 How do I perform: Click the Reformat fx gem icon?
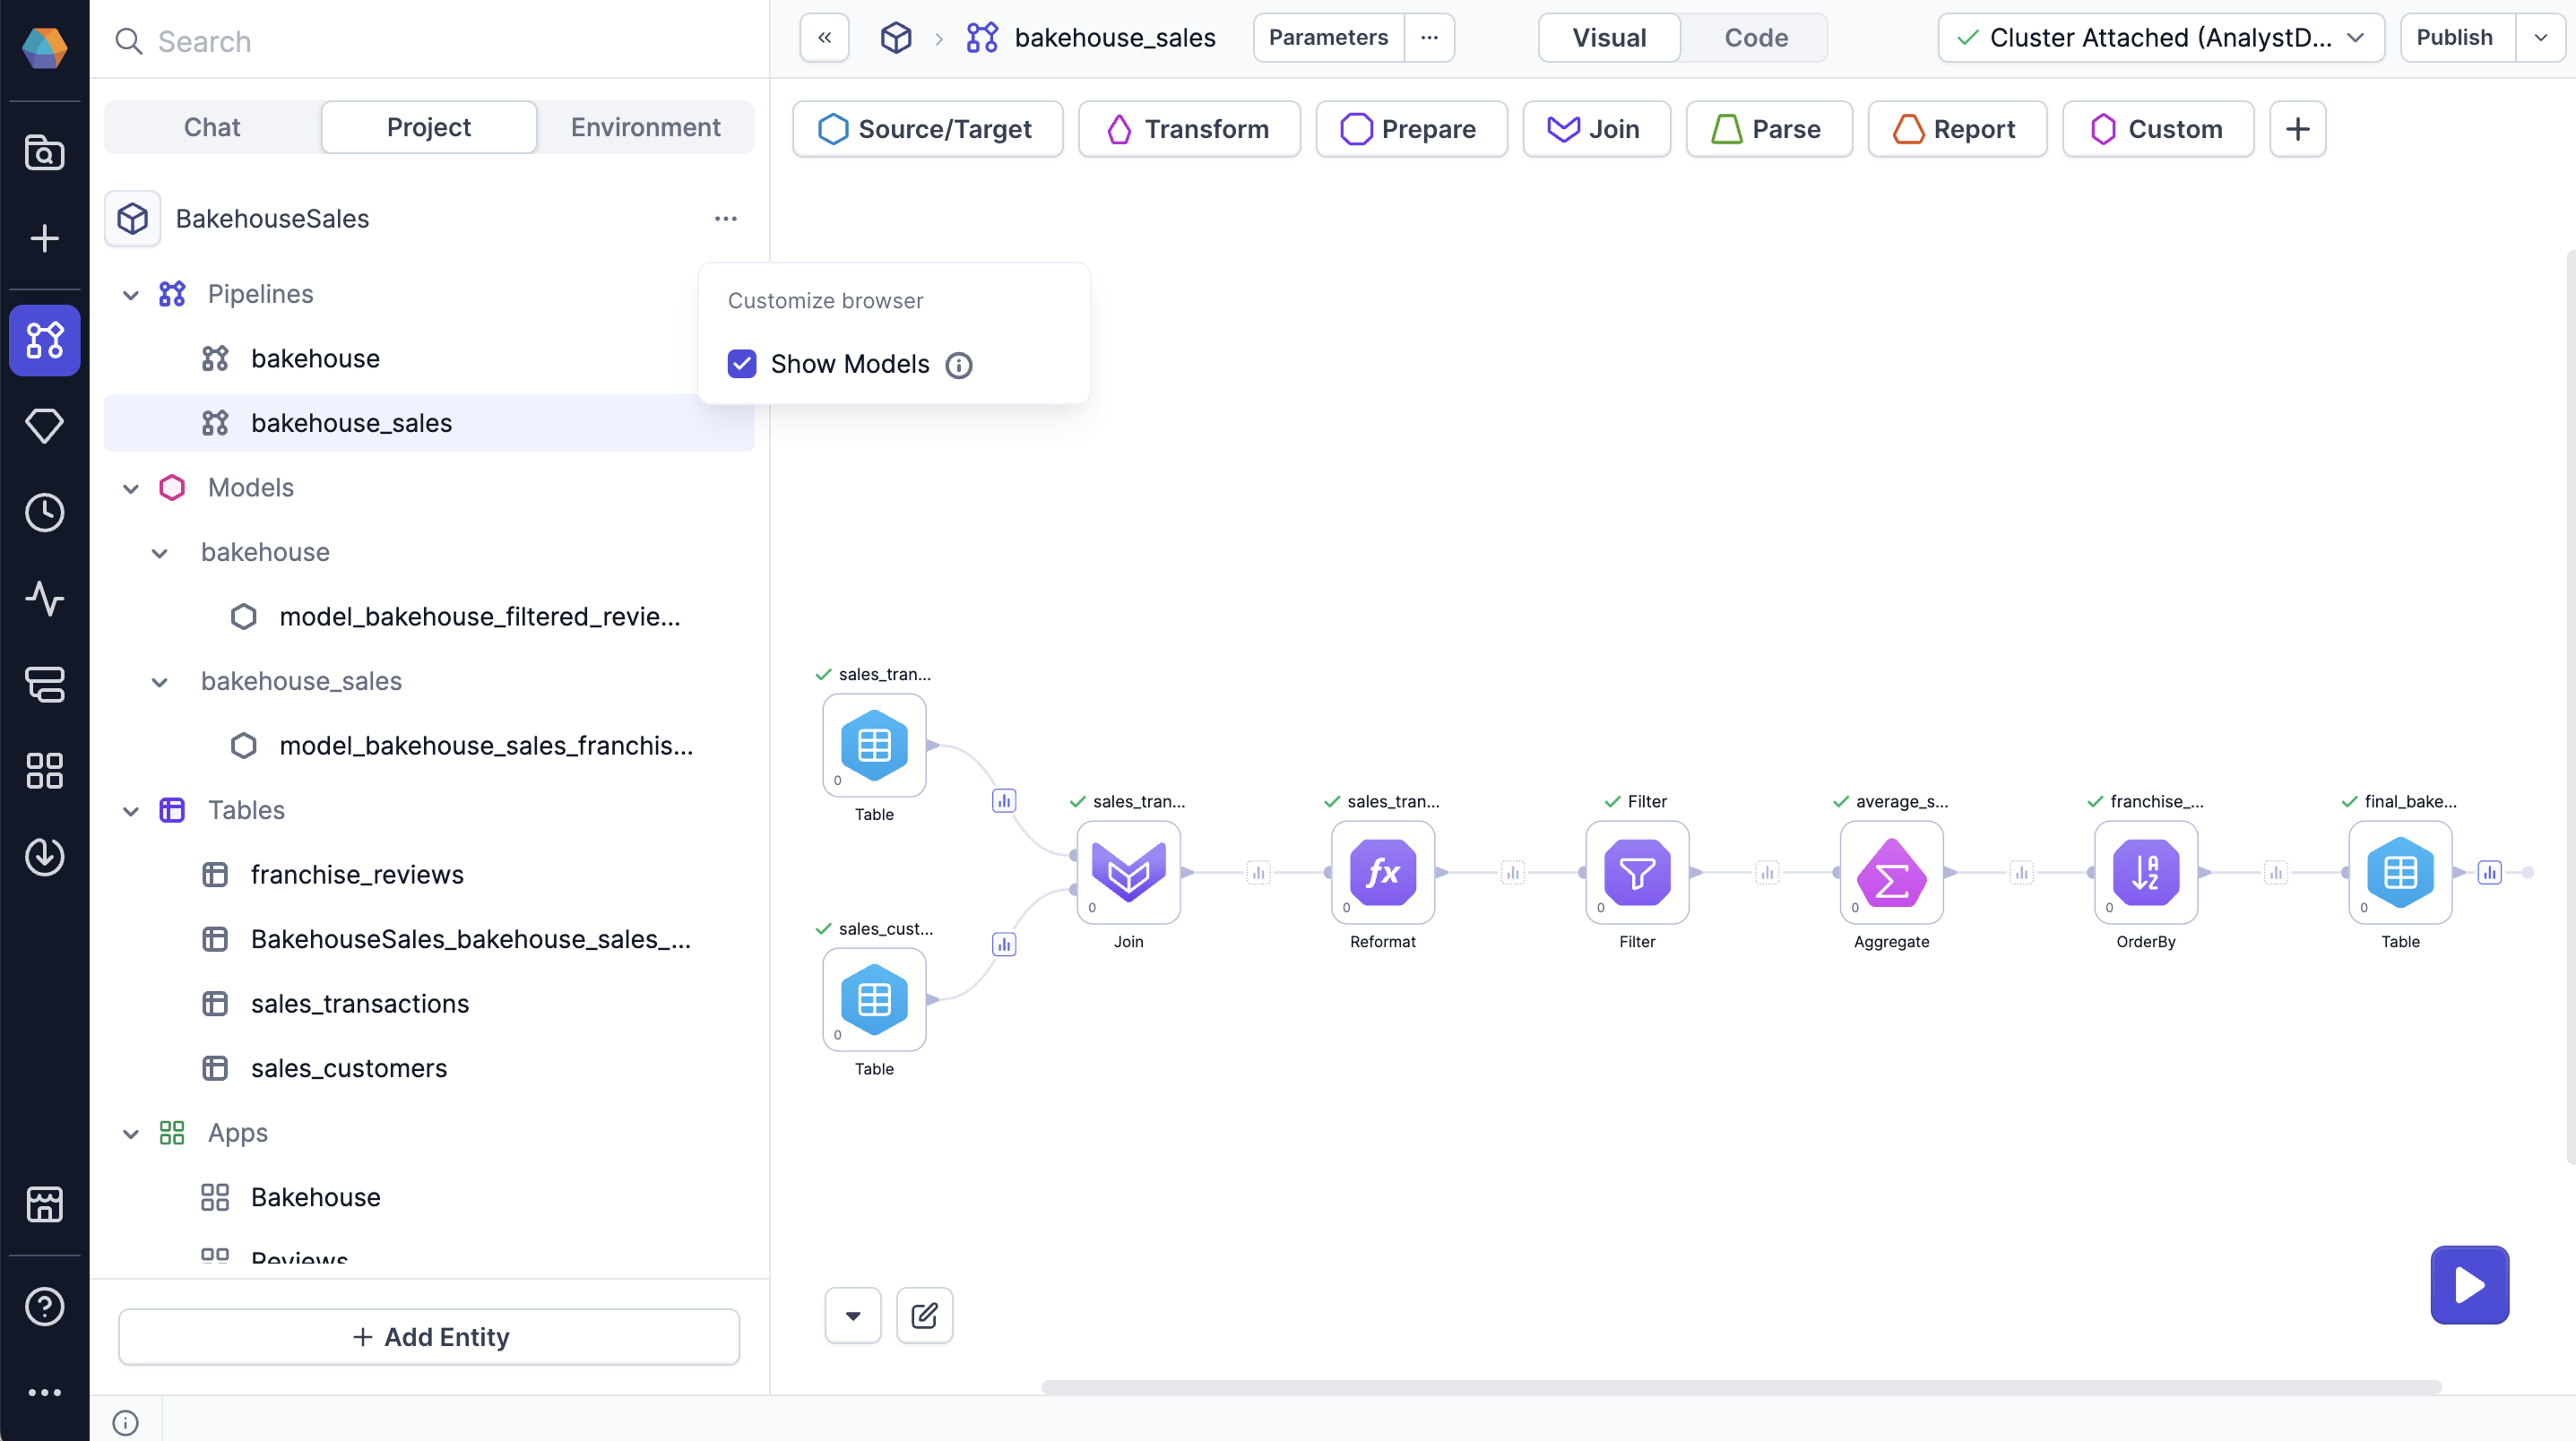1382,872
